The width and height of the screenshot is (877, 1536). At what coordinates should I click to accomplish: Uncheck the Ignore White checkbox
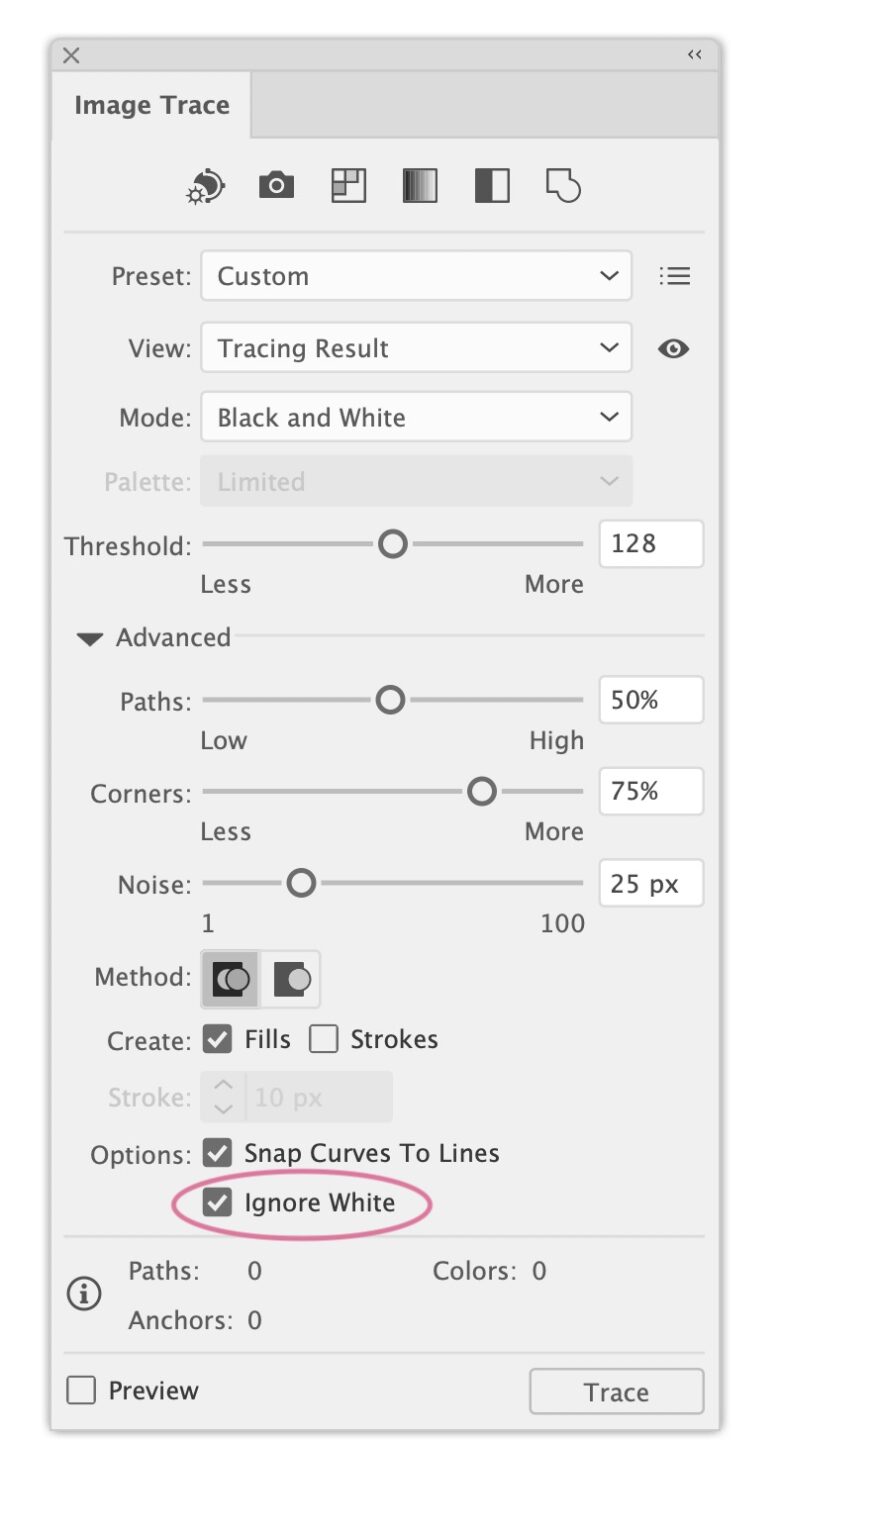point(217,1202)
